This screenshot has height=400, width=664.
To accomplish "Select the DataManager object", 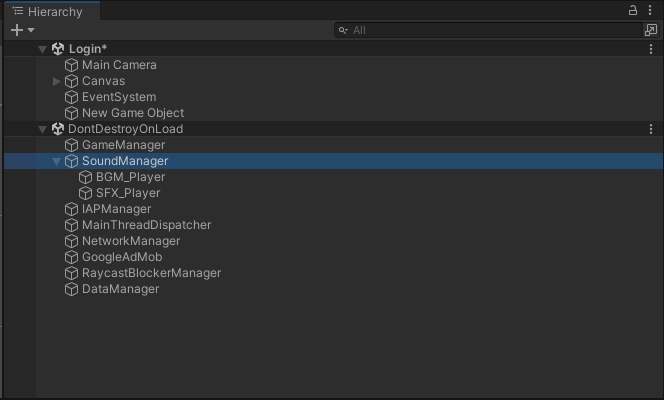I will coord(120,289).
